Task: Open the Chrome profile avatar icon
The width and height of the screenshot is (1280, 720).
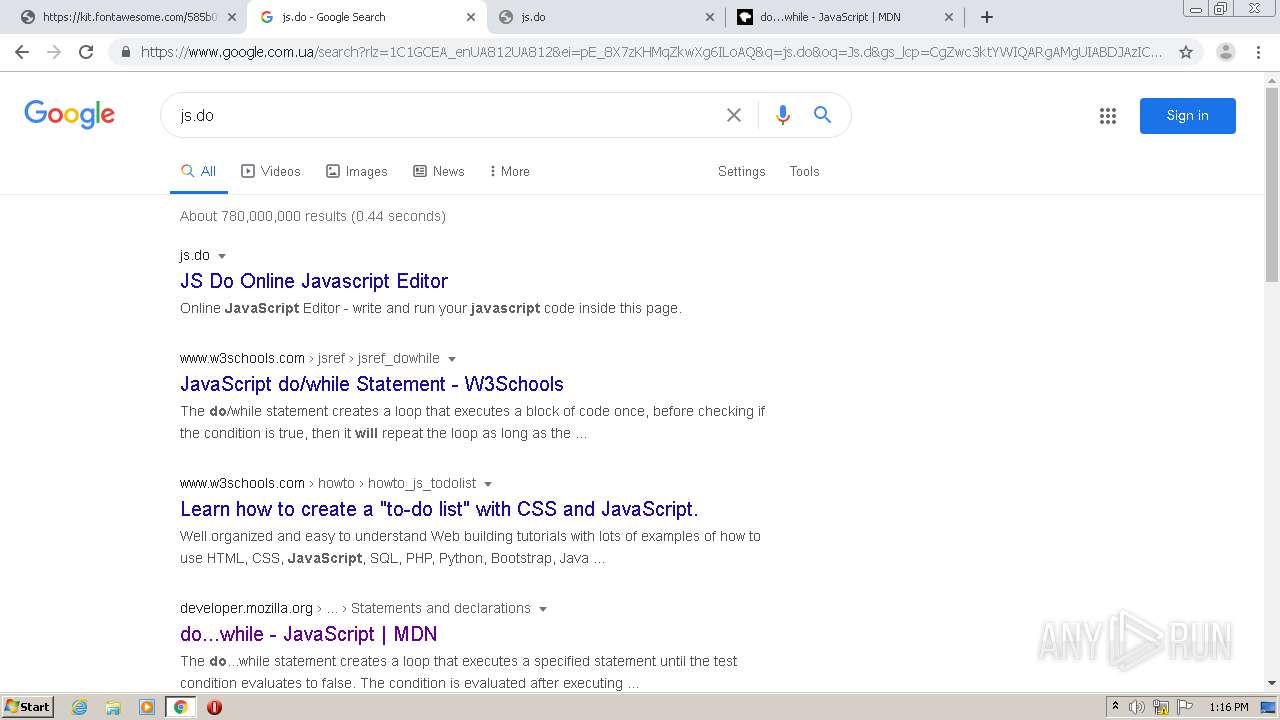Action: 1225,52
